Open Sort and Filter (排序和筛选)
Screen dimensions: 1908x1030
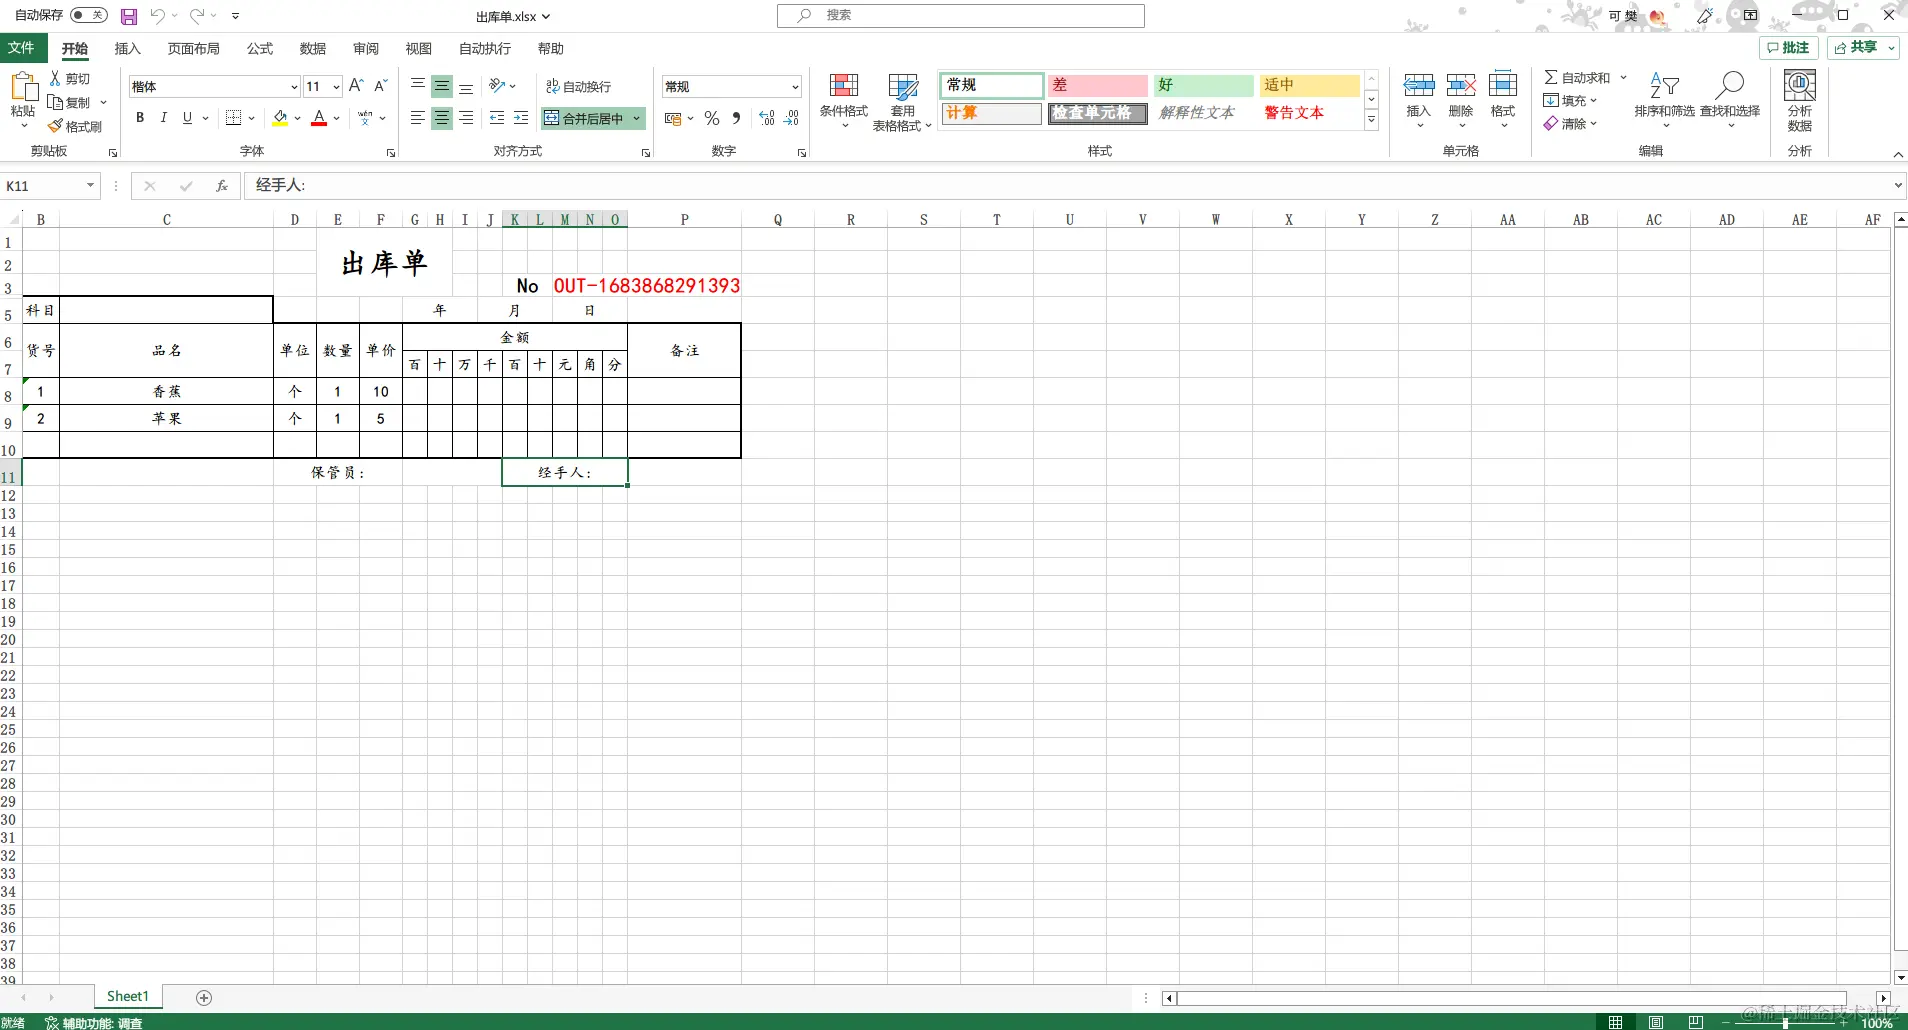1664,99
